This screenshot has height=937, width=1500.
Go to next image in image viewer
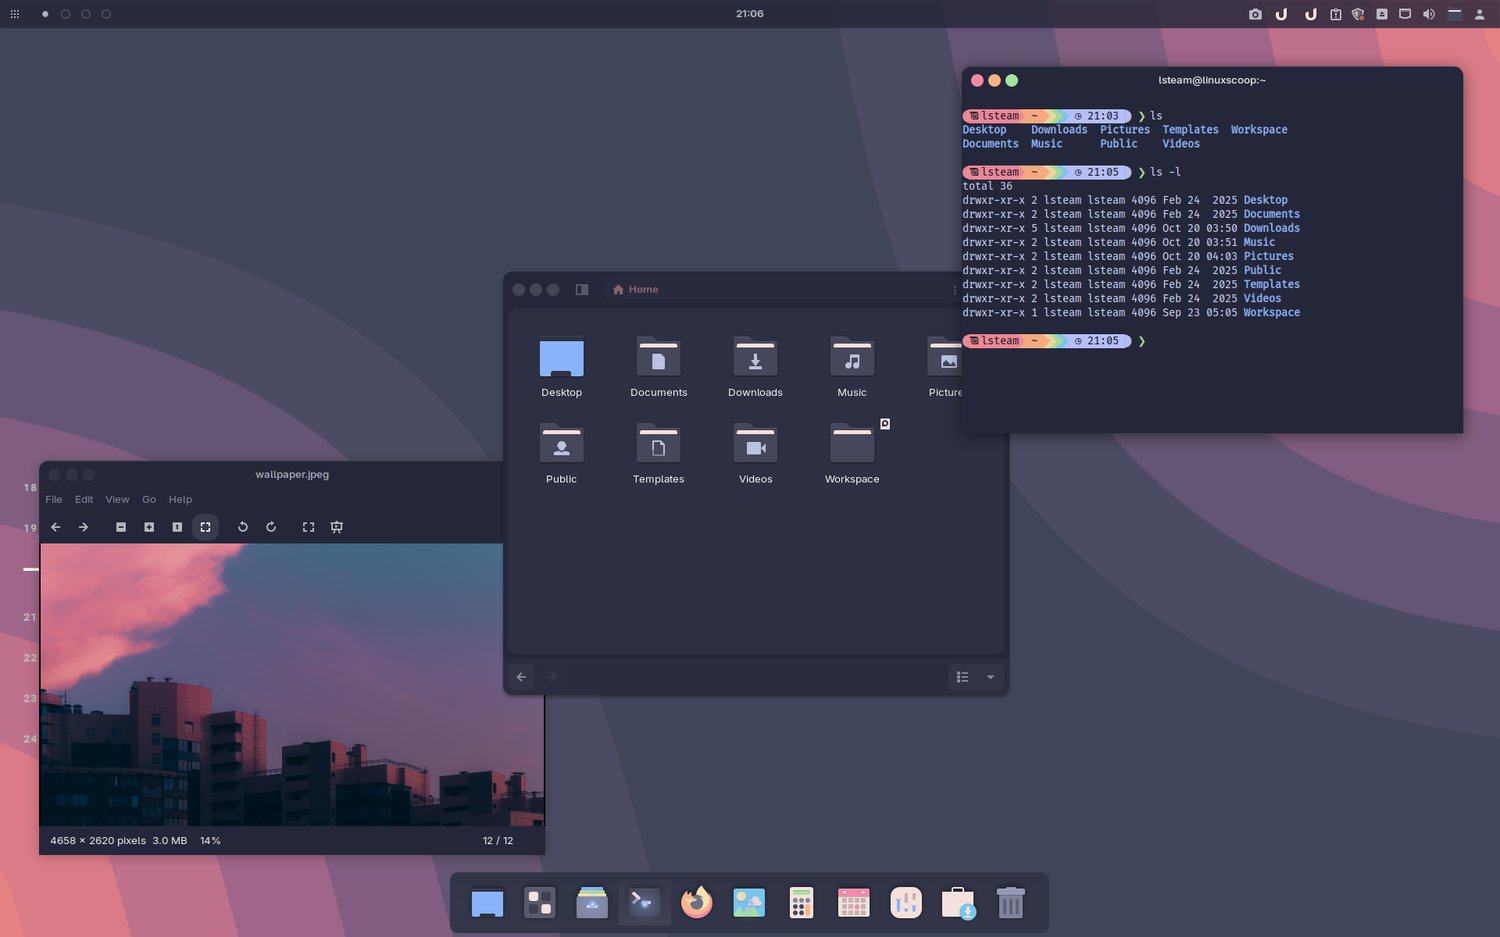tap(84, 527)
